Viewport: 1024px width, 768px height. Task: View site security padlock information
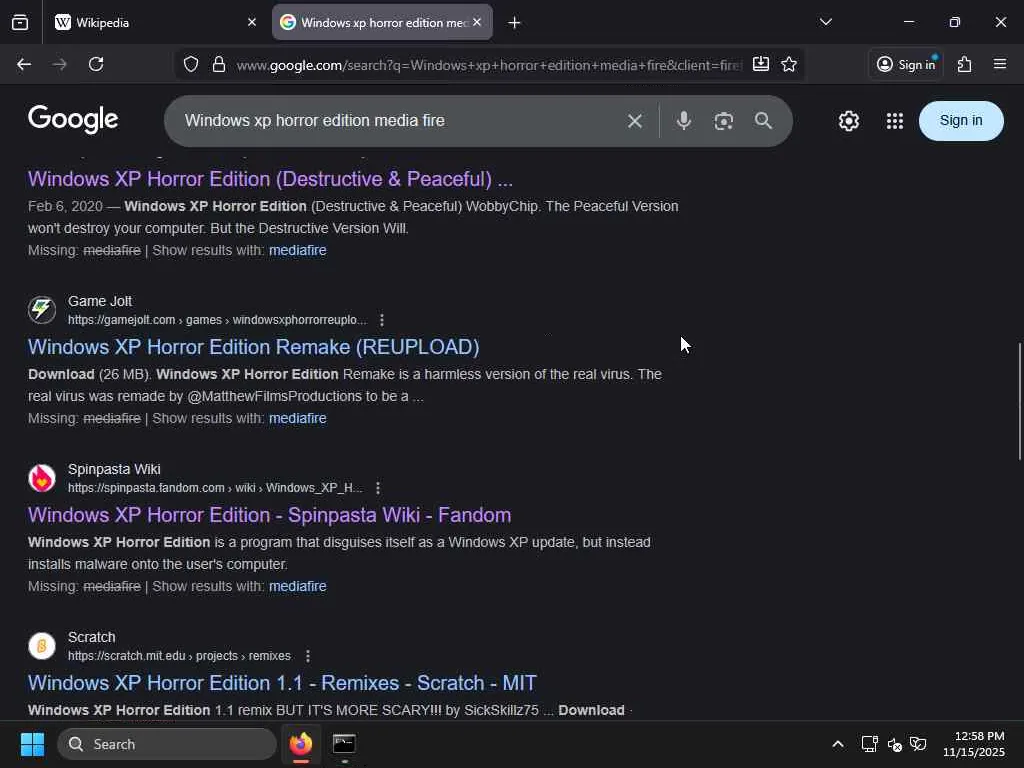click(x=219, y=64)
